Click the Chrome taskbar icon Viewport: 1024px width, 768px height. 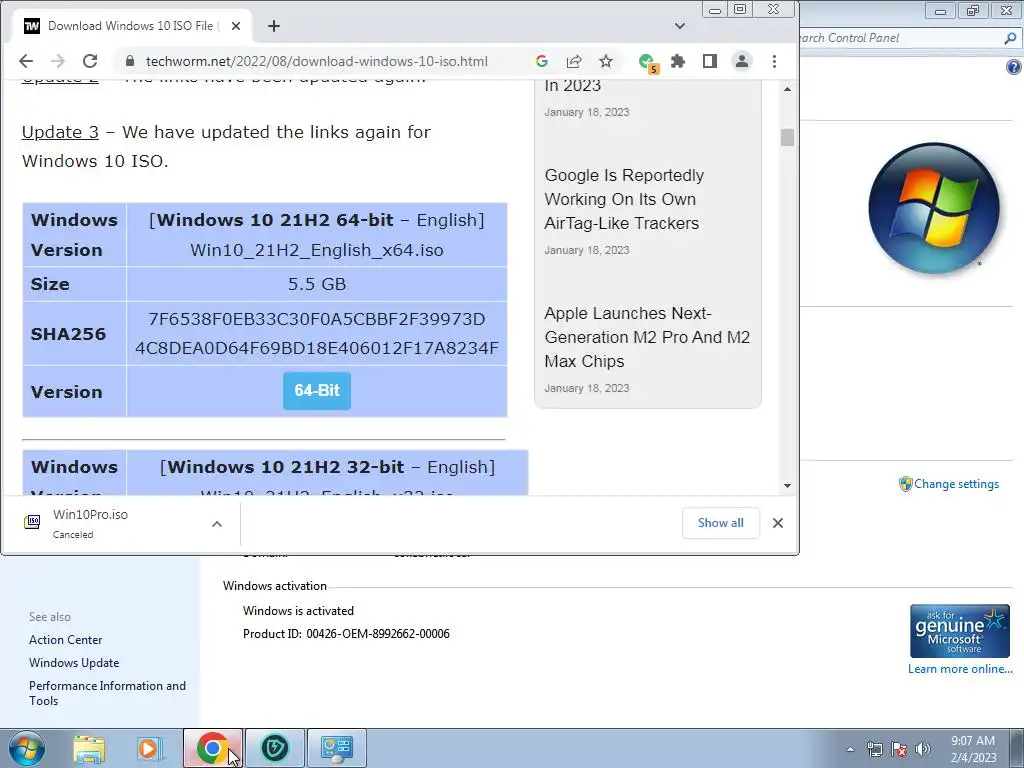click(x=212, y=748)
